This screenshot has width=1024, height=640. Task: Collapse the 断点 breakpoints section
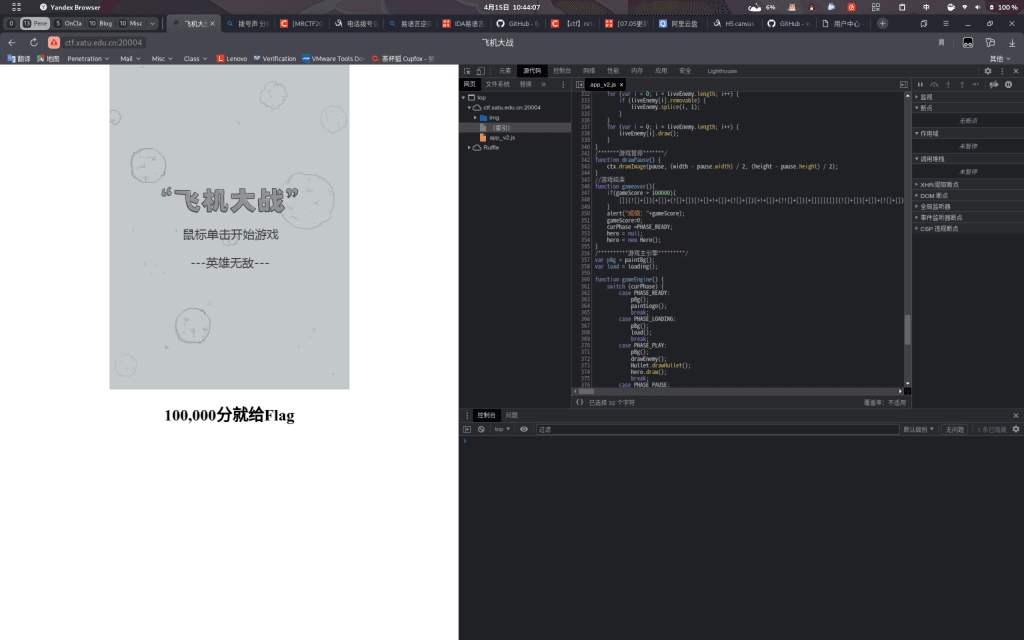pos(968,108)
